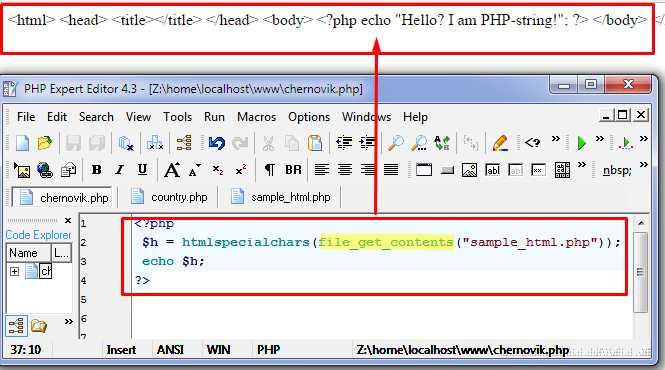This screenshot has height=370, width=665.
Task: Show code structure view icon at panel bottom
Action: [17, 326]
